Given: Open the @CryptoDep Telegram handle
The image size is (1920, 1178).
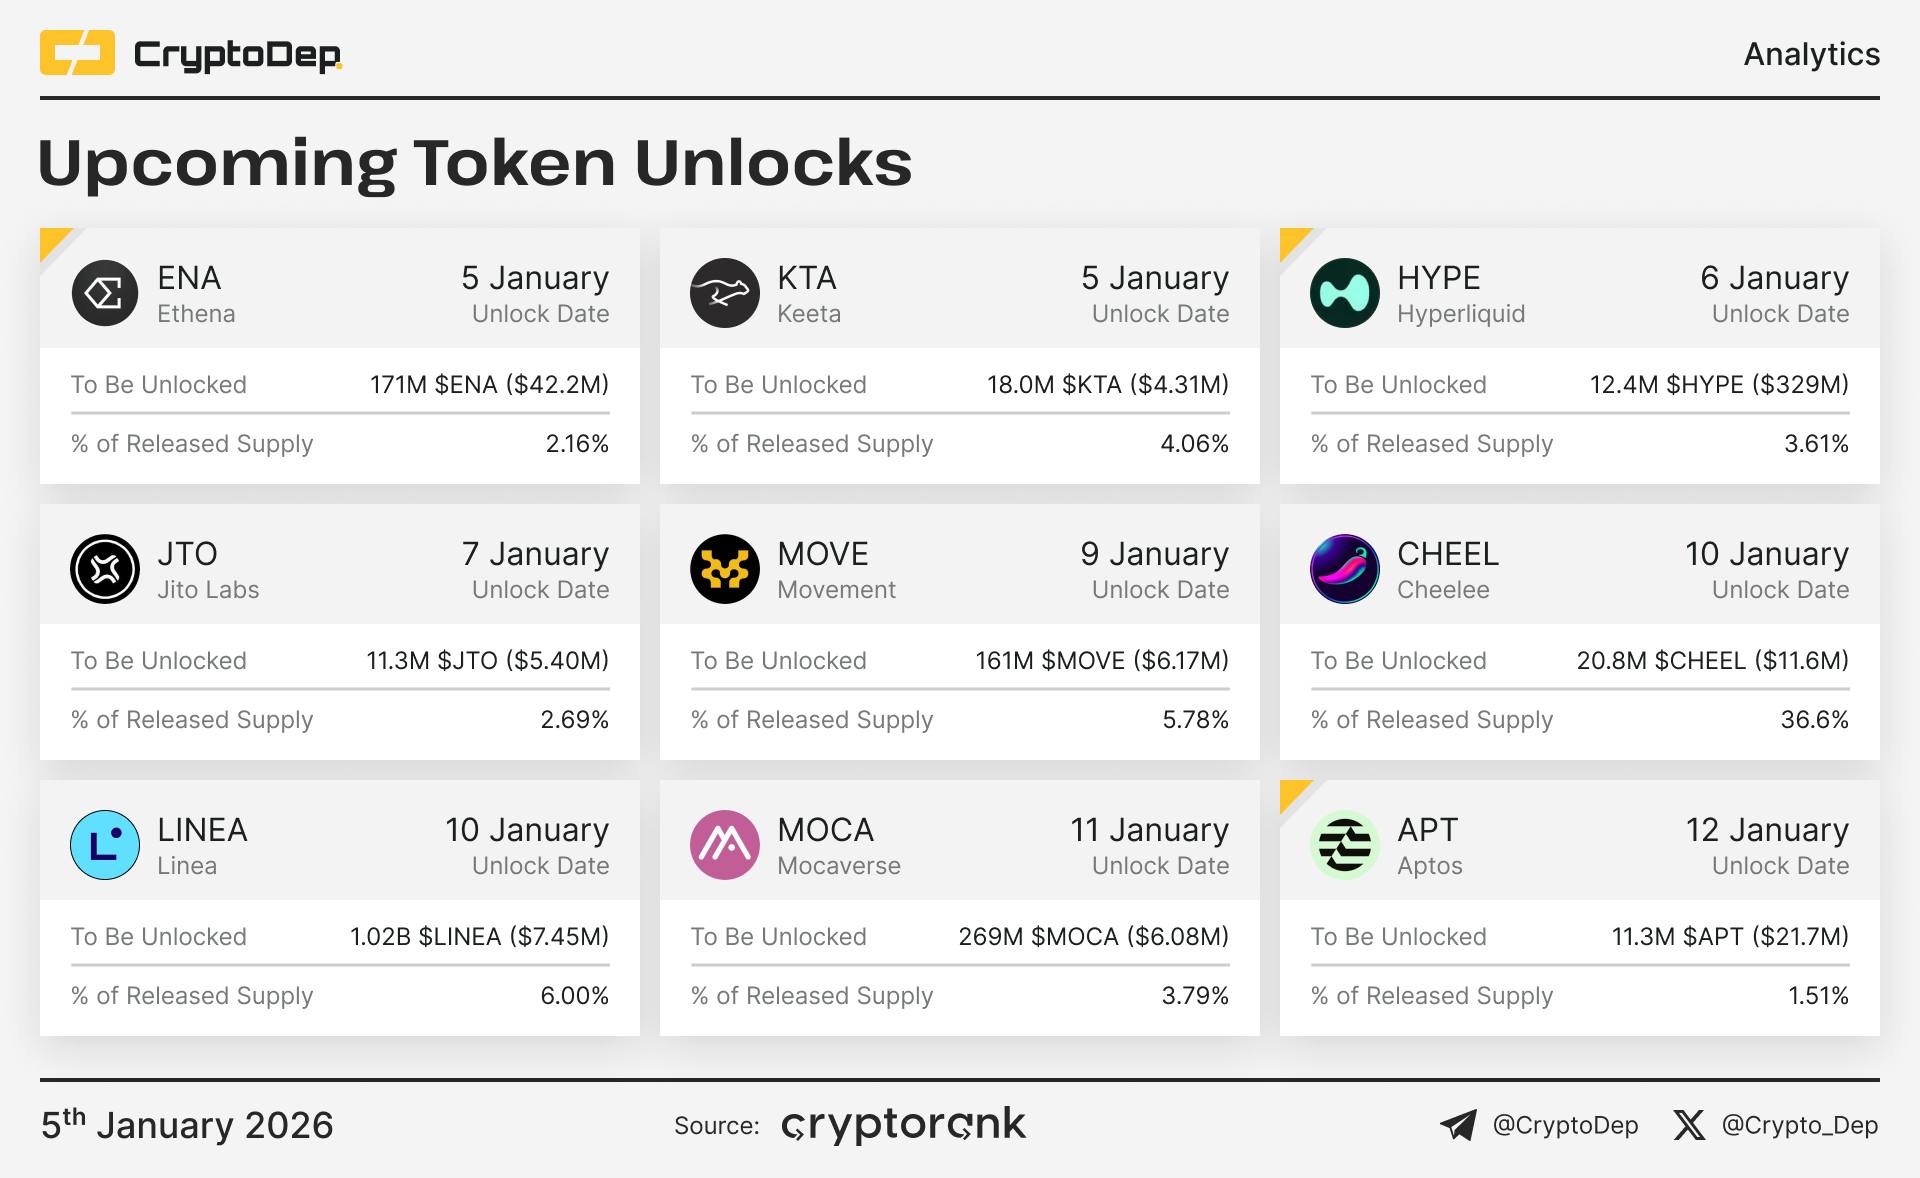Looking at the screenshot, I should [x=1565, y=1125].
